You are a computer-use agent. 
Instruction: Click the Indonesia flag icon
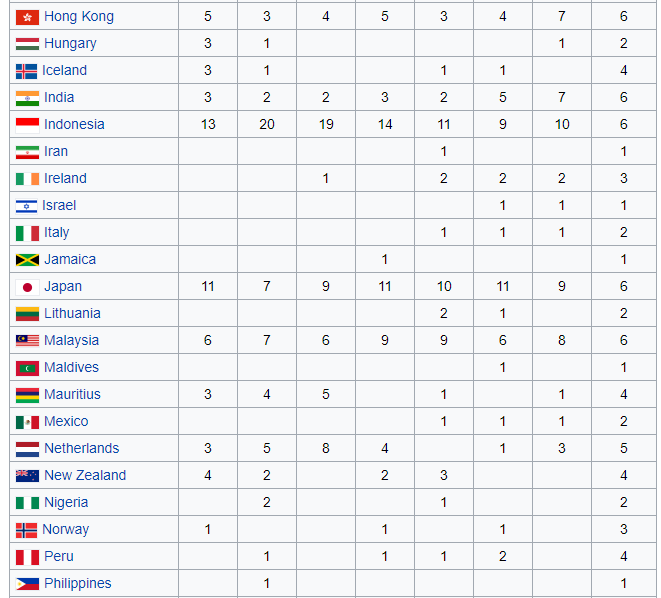pyautogui.click(x=27, y=125)
